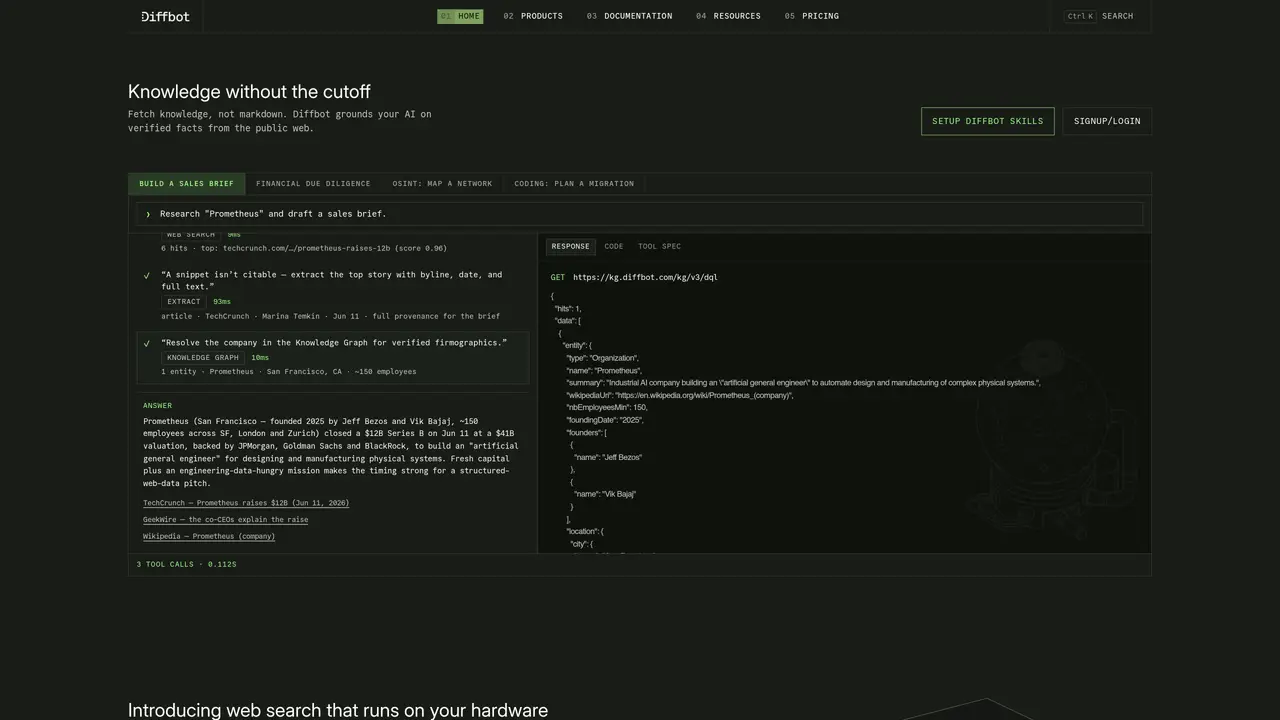1280x720 pixels.
Task: Click the "type": "Organization" JSON line
Action: coord(602,358)
